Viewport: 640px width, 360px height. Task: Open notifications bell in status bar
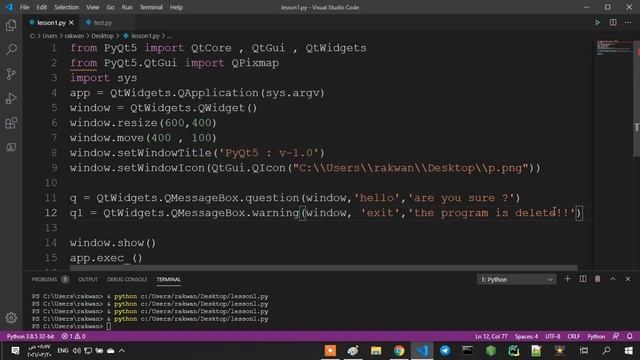click(x=630, y=336)
